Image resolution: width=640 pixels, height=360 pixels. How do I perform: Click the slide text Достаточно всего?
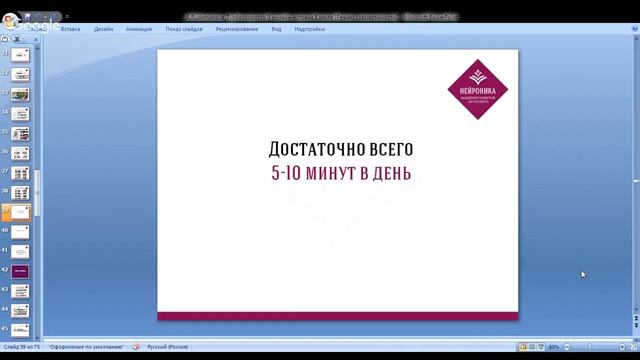[341, 149]
